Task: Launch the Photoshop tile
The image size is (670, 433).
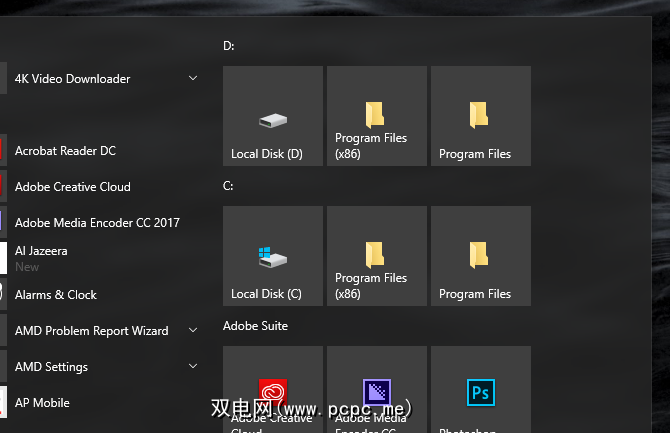Action: tap(481, 390)
